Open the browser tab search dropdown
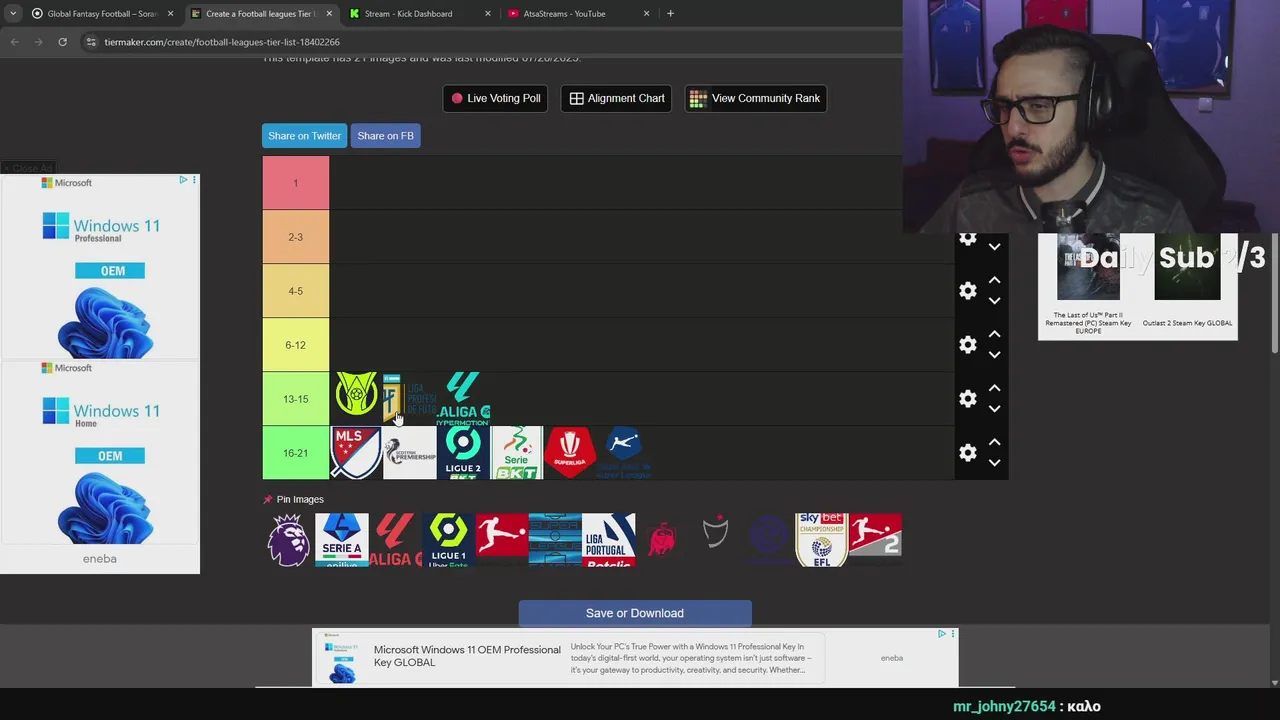The height and width of the screenshot is (720, 1280). pos(13,14)
